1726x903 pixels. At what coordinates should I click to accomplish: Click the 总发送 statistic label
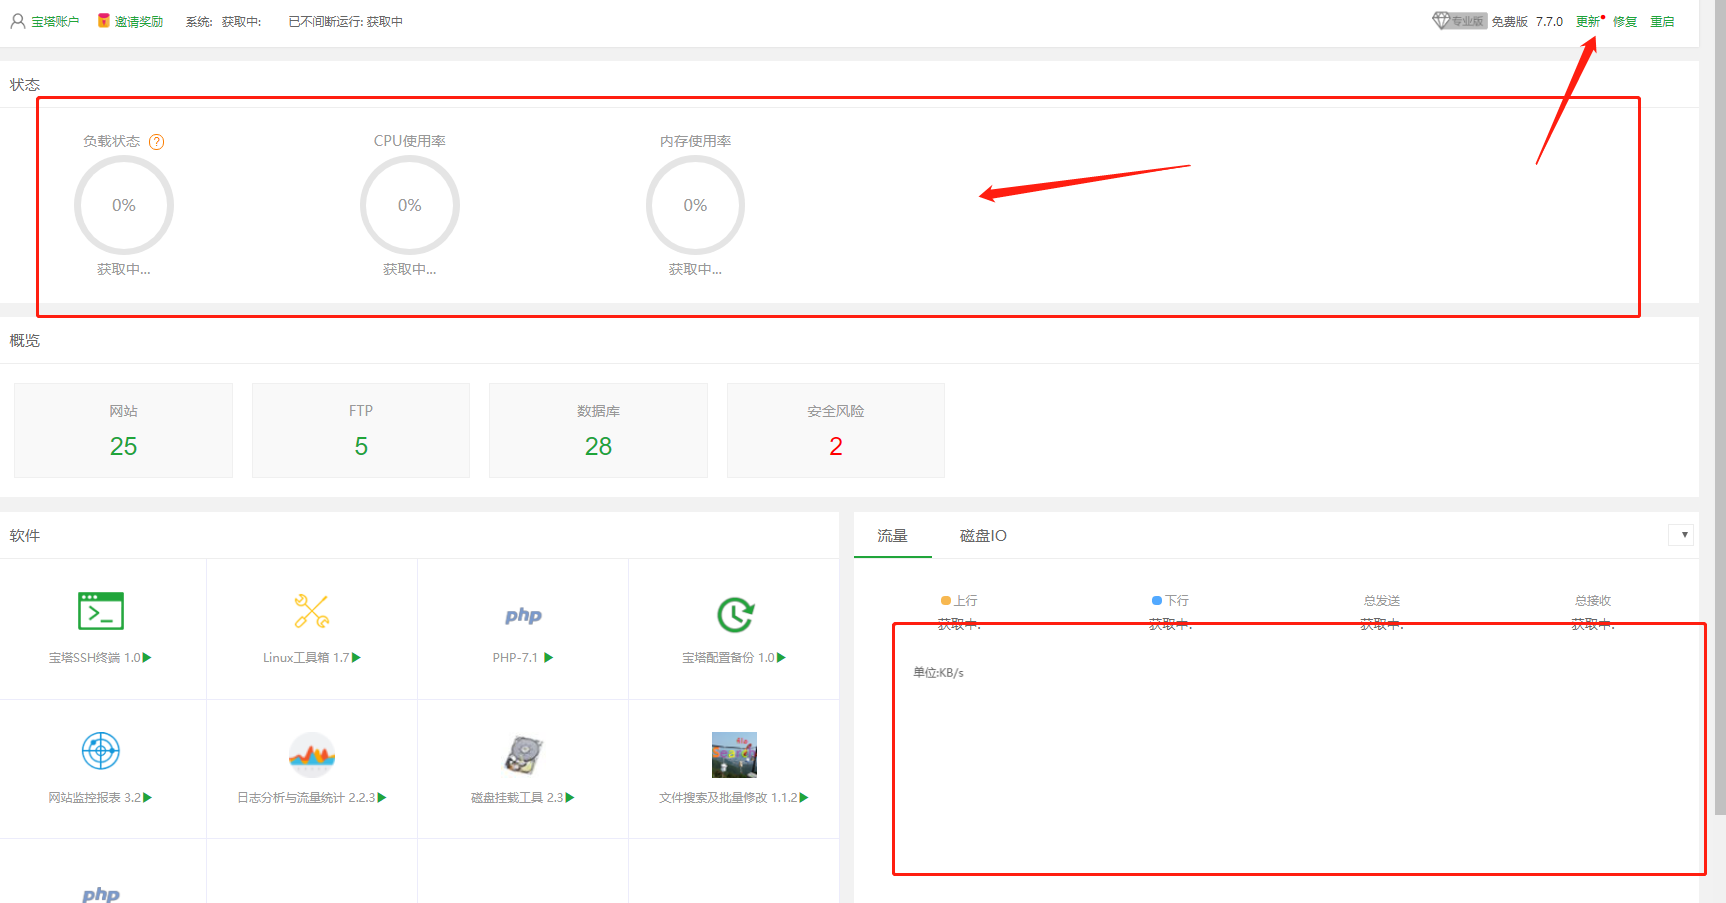(x=1382, y=601)
